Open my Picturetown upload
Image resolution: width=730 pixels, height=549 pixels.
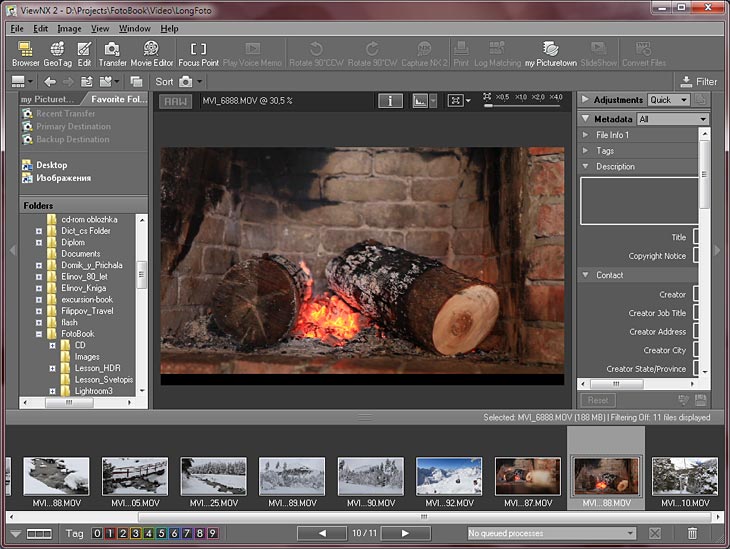pos(551,54)
